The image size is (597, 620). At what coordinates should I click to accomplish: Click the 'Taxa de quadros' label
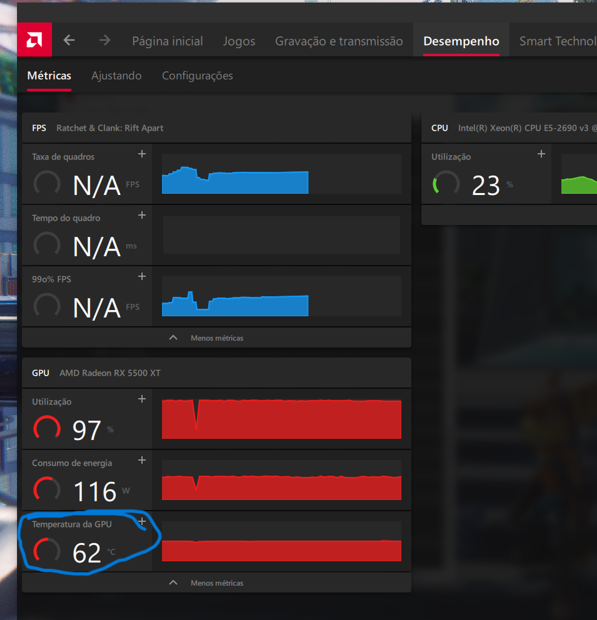[63, 157]
